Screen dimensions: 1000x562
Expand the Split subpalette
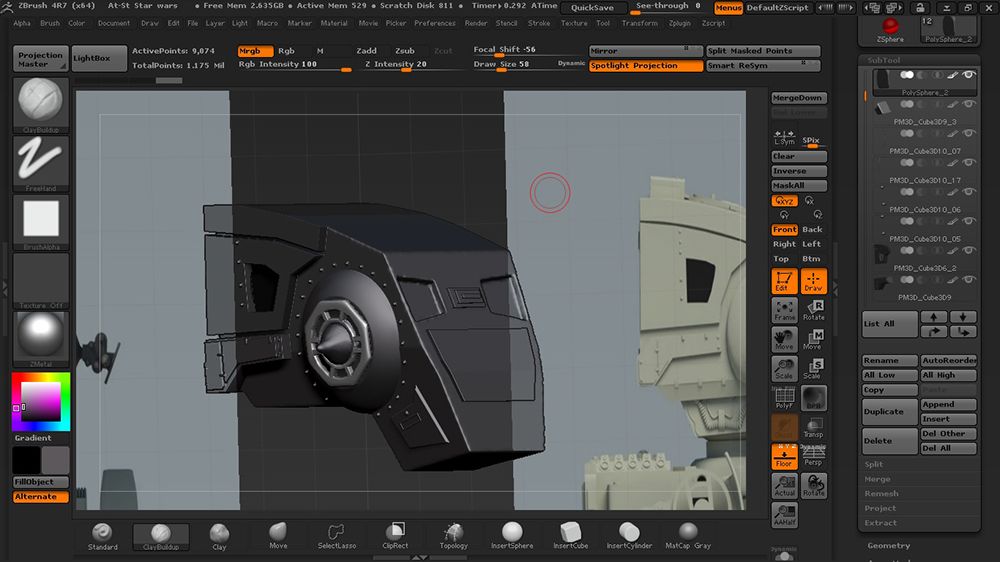coord(874,464)
